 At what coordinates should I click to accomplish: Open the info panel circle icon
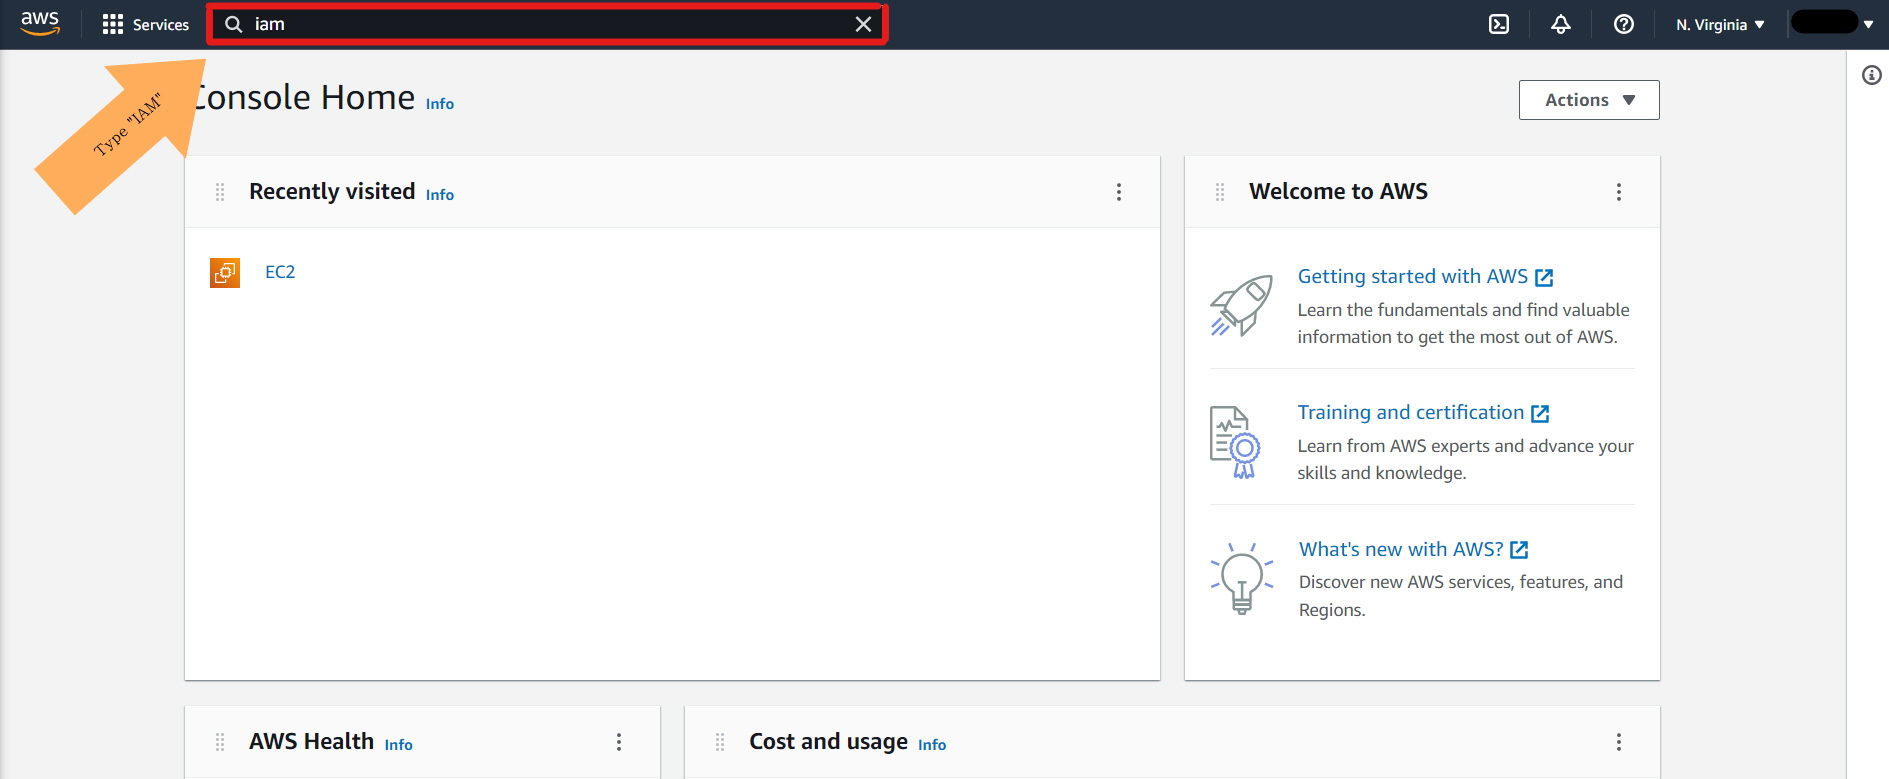tap(1872, 75)
